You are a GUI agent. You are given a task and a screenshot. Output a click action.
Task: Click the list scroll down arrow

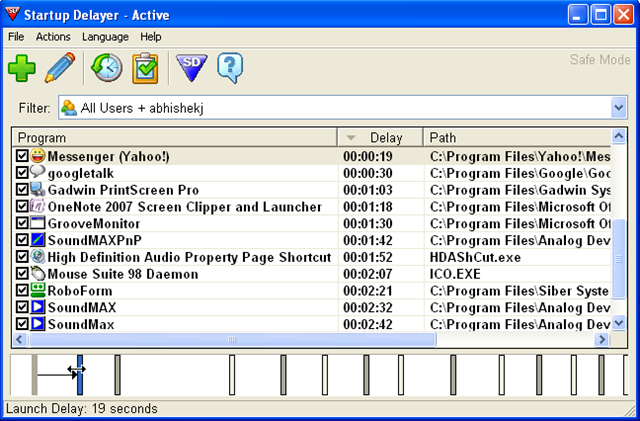(619, 323)
